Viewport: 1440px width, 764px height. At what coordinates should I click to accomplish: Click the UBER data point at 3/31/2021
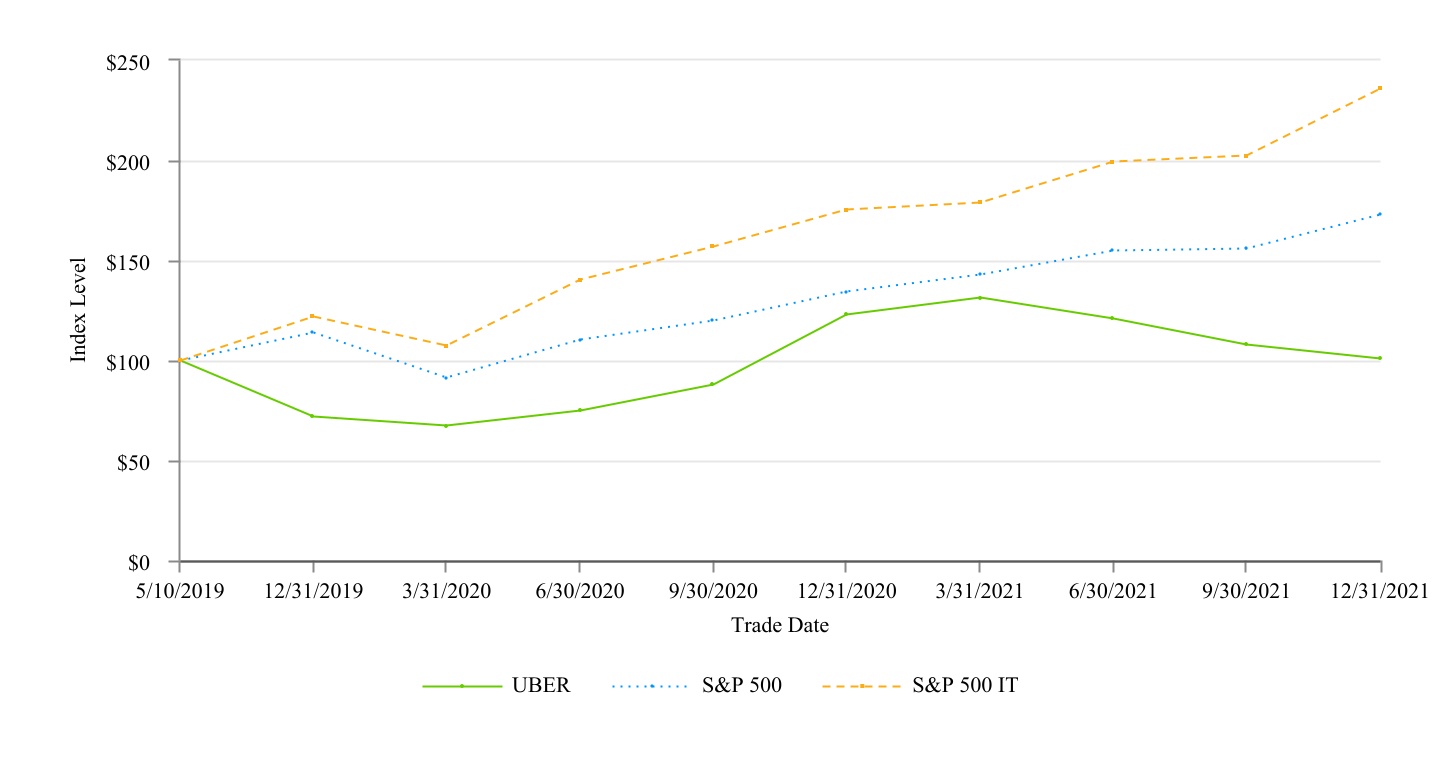(x=980, y=298)
